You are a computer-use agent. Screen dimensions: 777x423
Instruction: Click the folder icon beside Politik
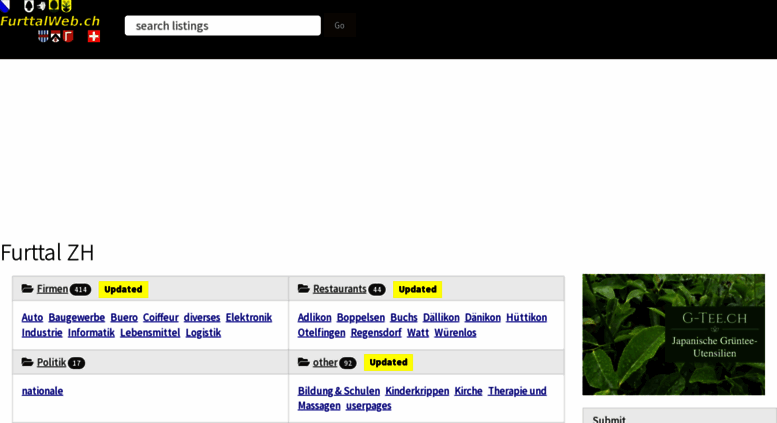(x=27, y=363)
